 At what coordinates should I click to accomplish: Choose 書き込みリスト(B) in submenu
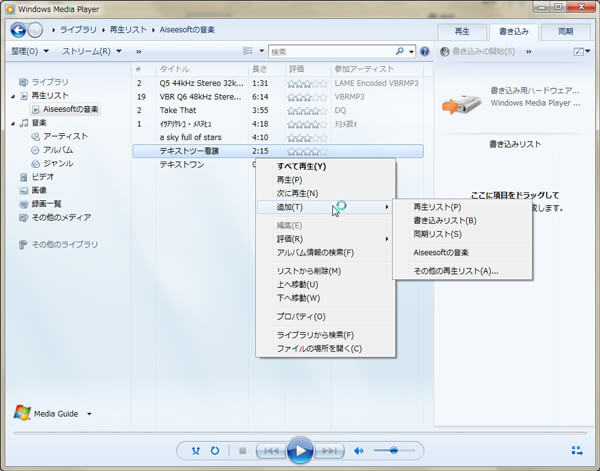click(x=463, y=220)
